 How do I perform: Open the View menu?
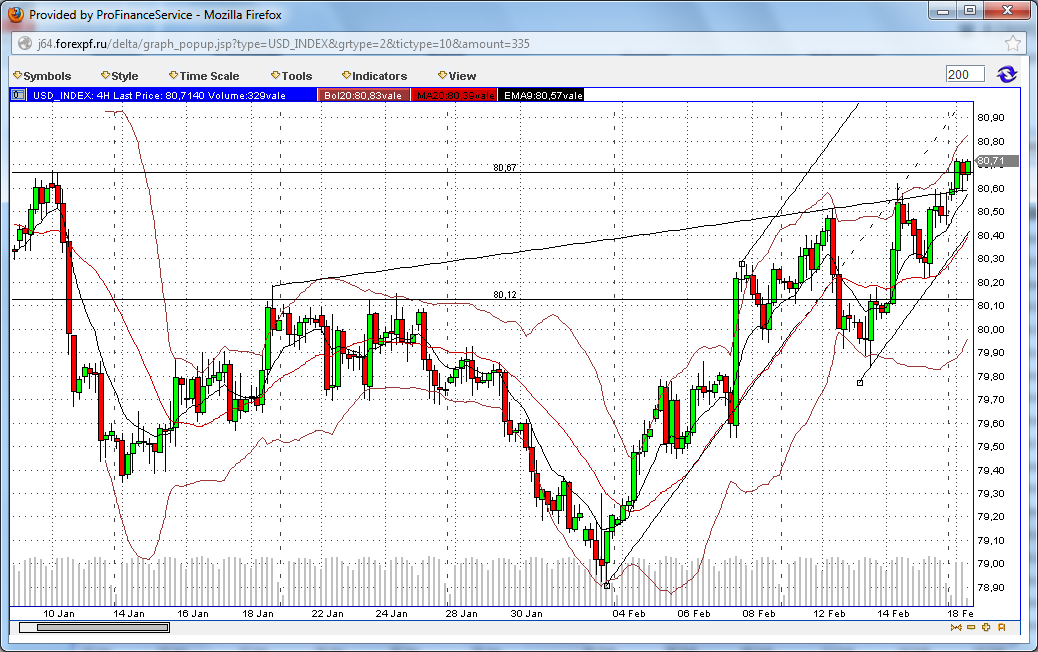tap(457, 76)
